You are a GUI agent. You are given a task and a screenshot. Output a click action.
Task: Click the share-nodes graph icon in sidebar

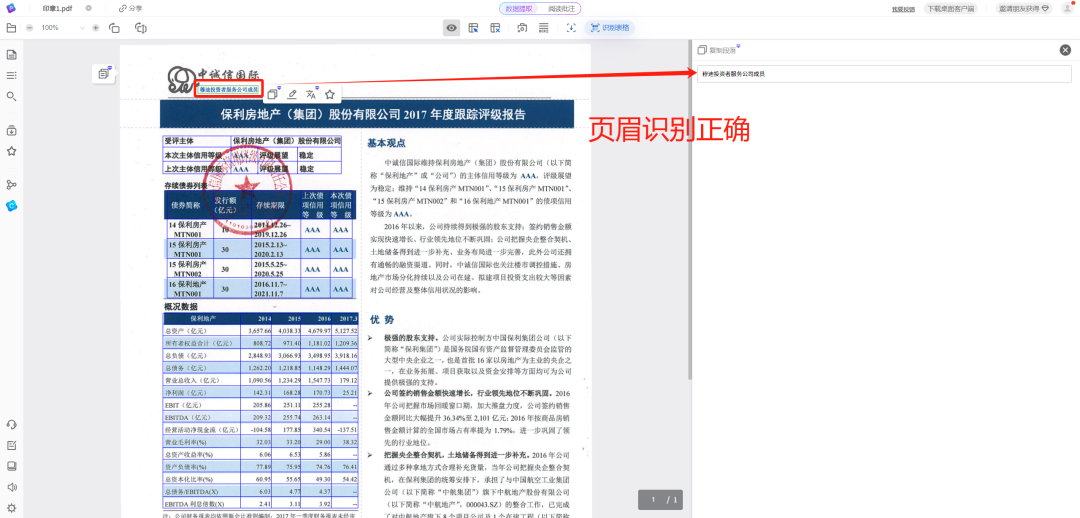[x=12, y=185]
